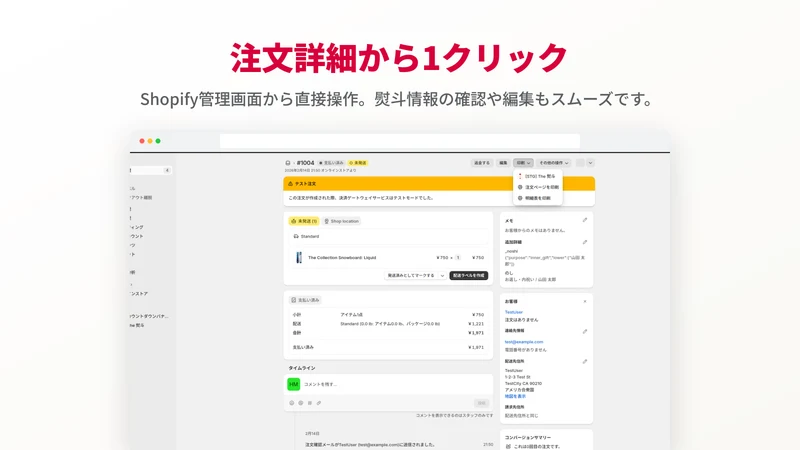
Task: Edit 配送先住所 with its pencil icon
Action: (x=585, y=362)
